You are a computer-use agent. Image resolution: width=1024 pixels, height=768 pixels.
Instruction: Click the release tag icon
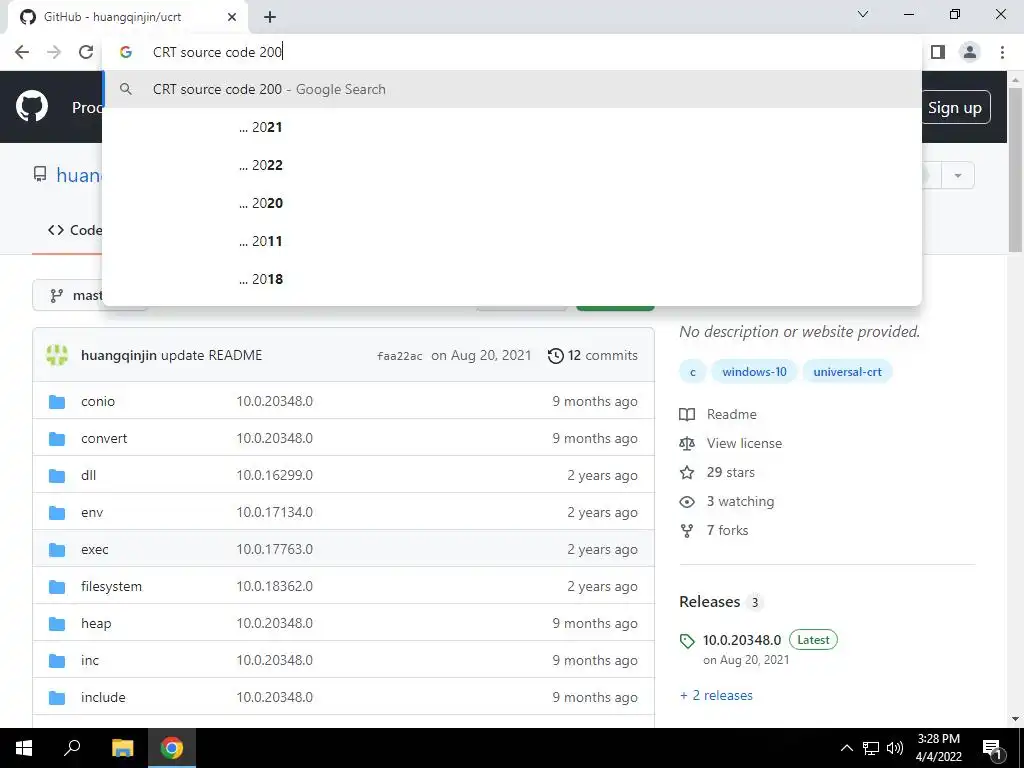687,641
